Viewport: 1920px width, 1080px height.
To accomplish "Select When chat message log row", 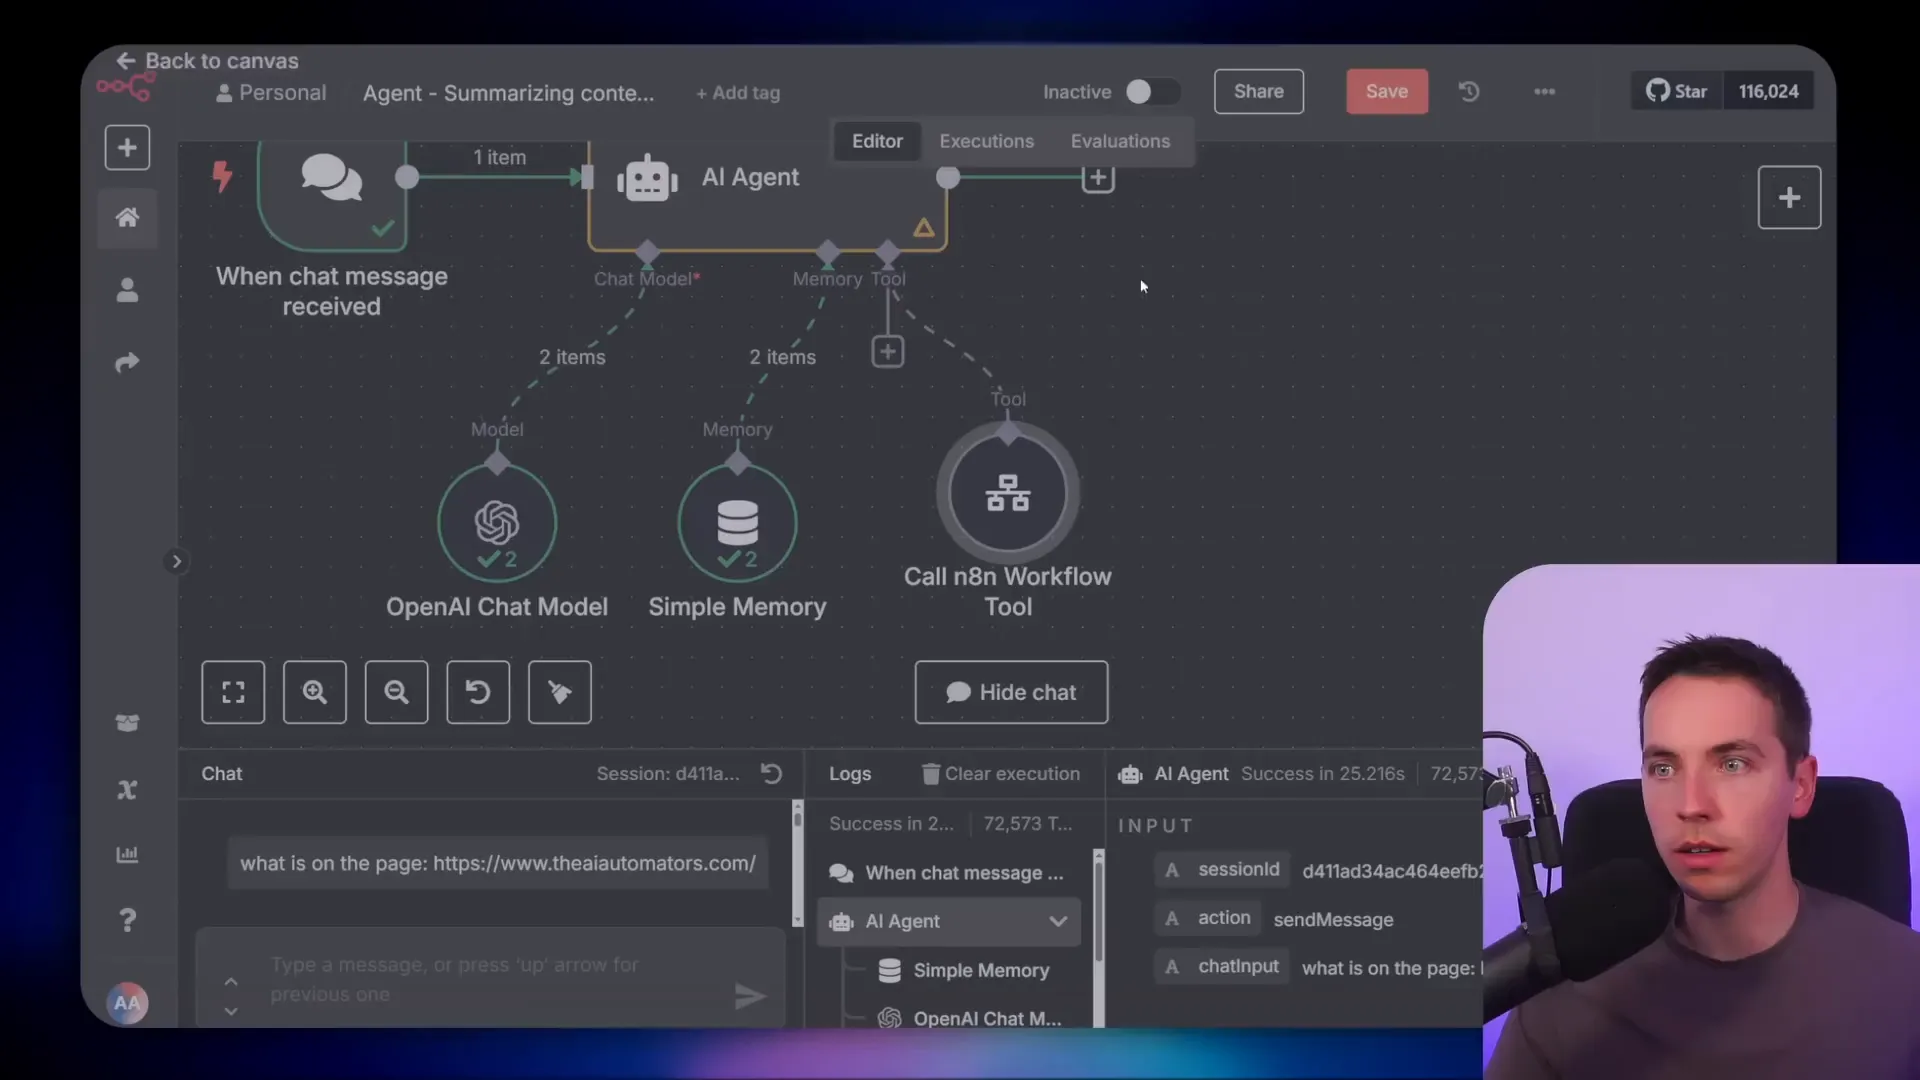I will 948,873.
